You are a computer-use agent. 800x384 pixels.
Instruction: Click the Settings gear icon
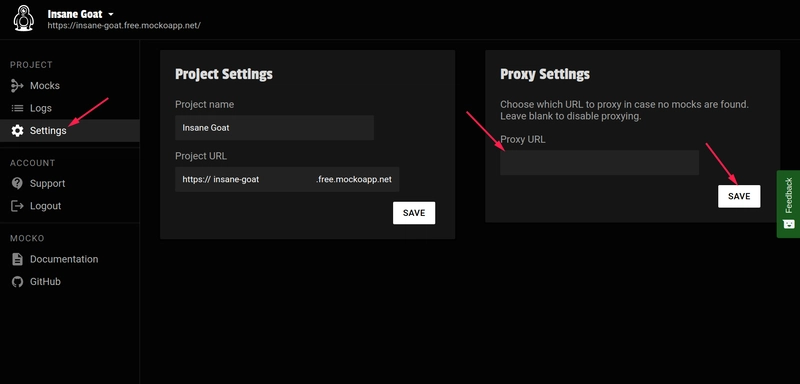tap(17, 131)
